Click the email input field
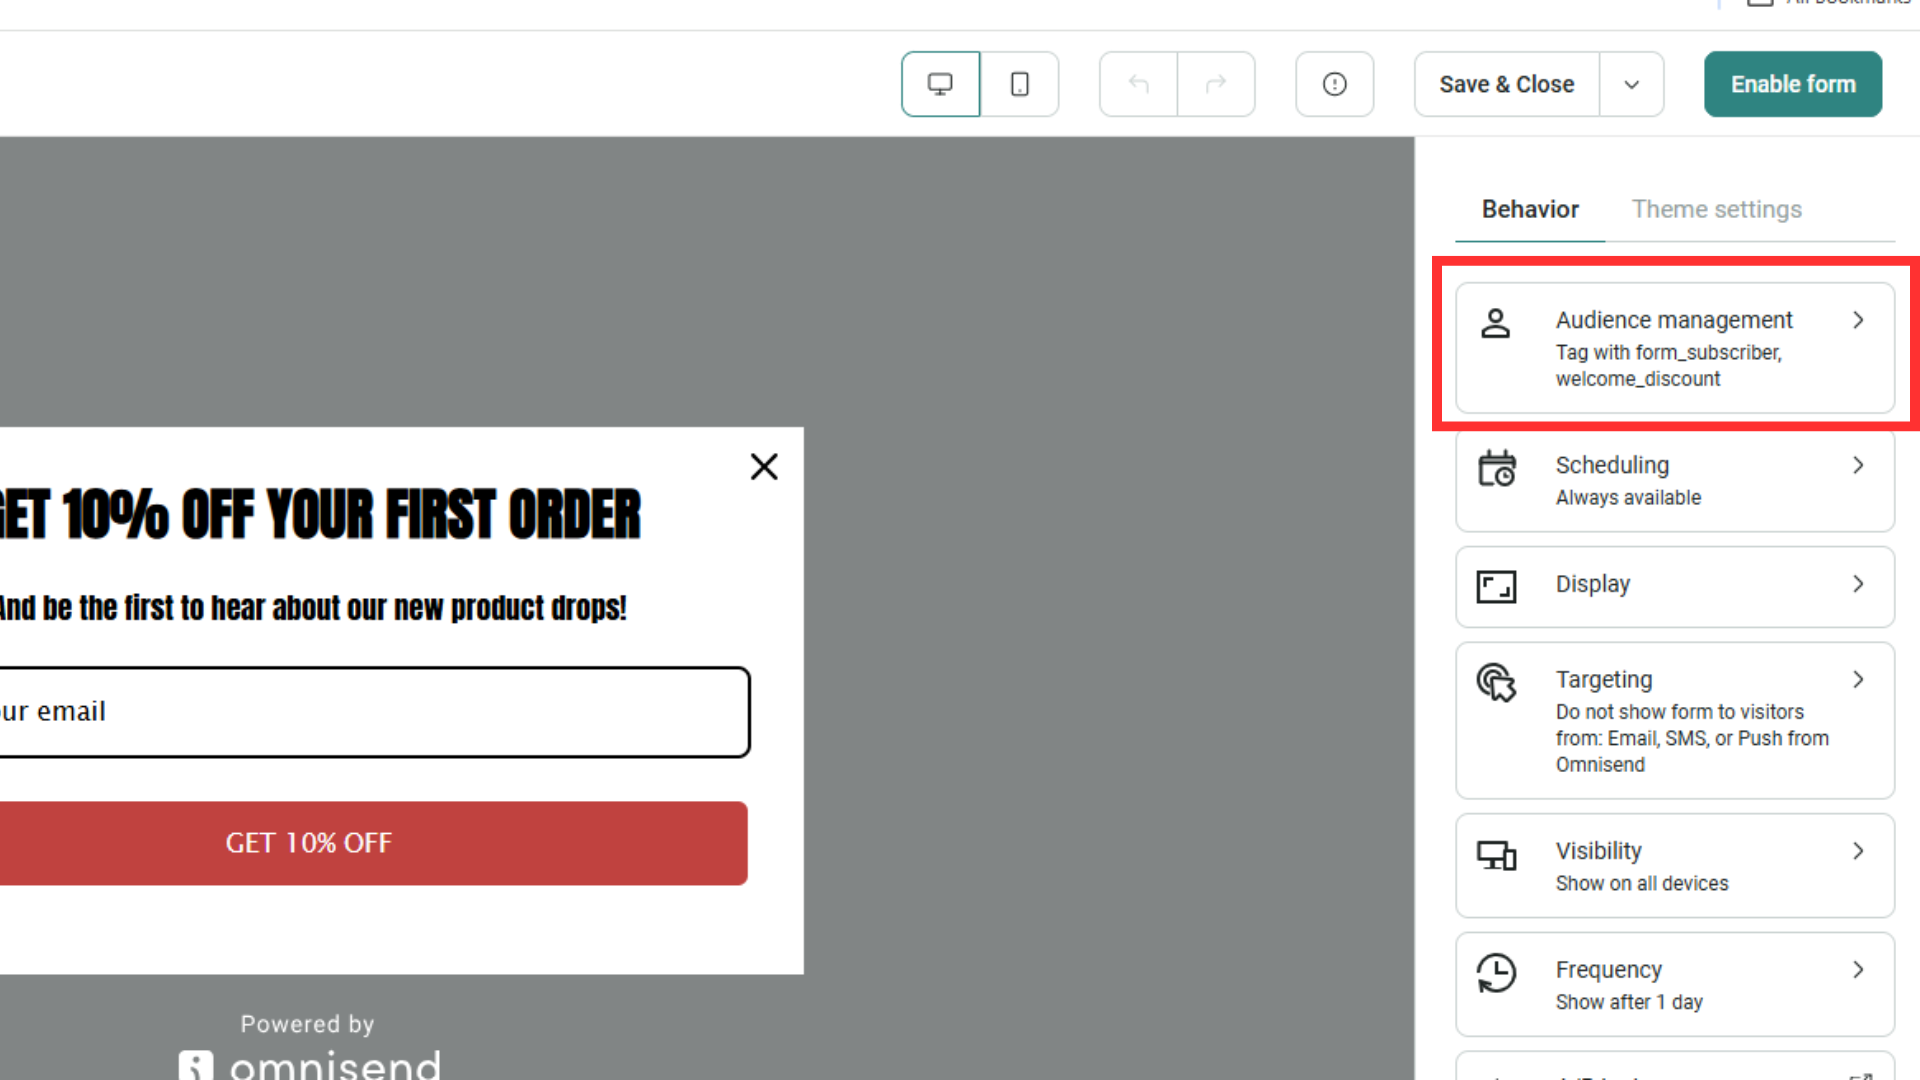Screen dimensions: 1920x1080 tap(370, 712)
